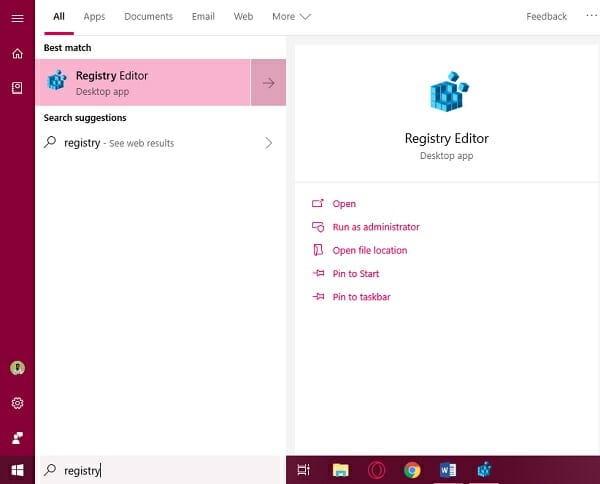Select the Registry Editor best match result
This screenshot has width=600, height=484.
pyautogui.click(x=143, y=83)
